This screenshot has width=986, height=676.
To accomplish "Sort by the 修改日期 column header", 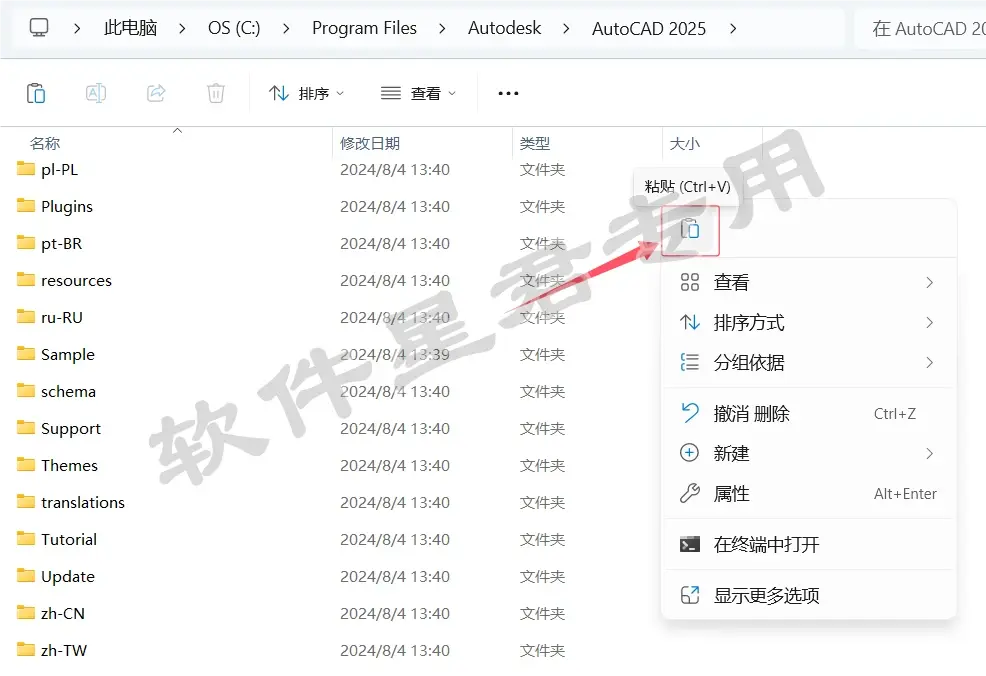I will pos(370,143).
